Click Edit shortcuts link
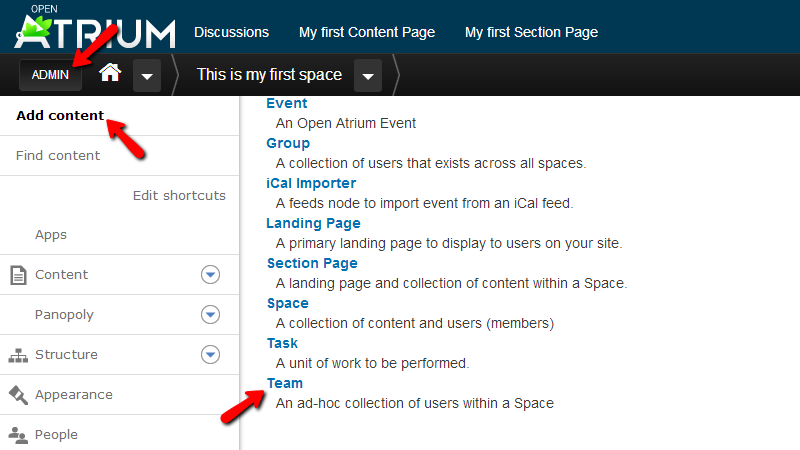 pyautogui.click(x=179, y=195)
